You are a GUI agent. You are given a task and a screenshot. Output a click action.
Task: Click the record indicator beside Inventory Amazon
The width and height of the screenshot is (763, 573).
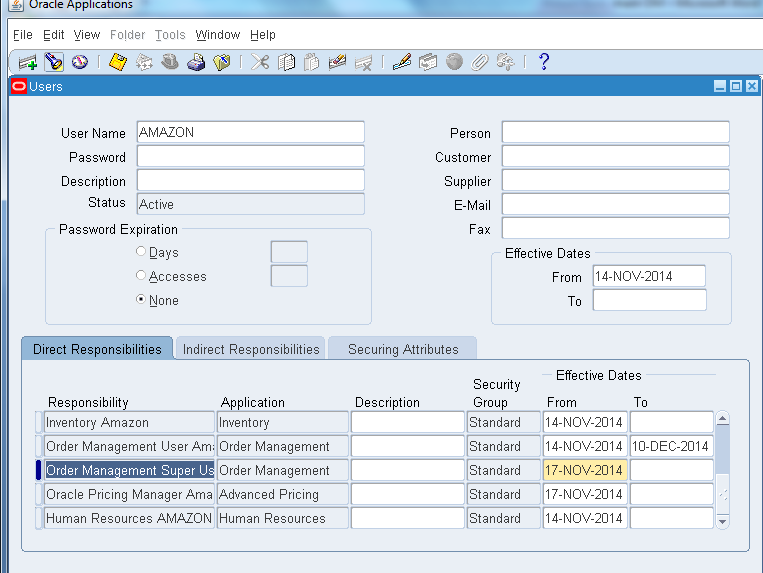tap(38, 422)
